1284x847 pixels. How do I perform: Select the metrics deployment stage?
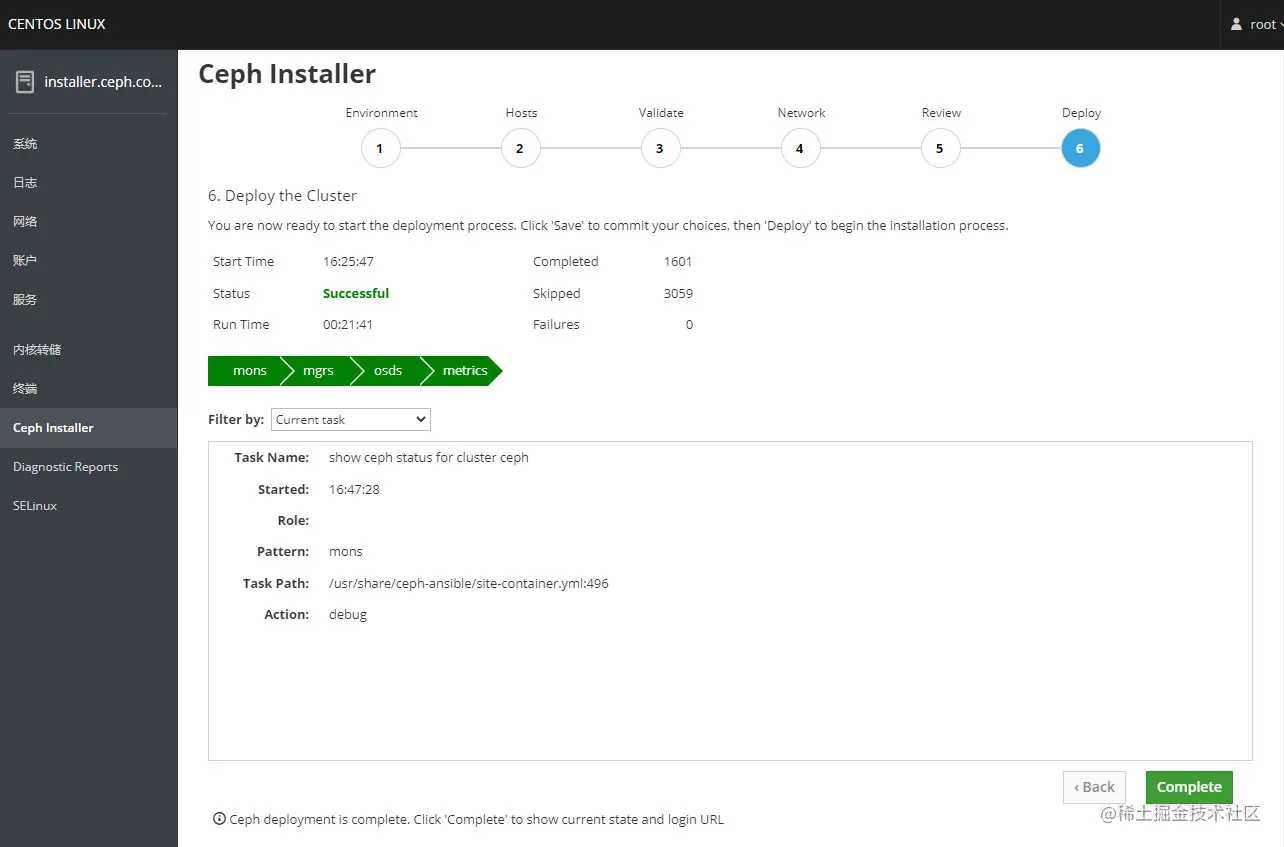[463, 371]
